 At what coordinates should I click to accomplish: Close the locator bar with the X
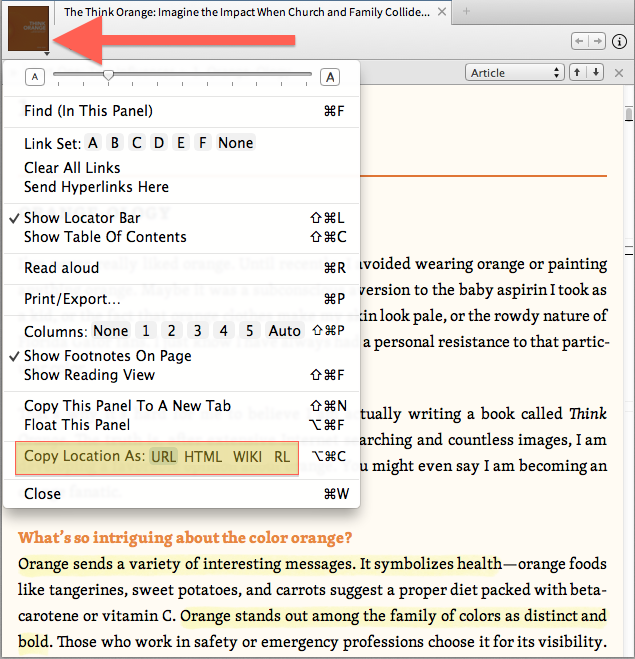(x=619, y=73)
